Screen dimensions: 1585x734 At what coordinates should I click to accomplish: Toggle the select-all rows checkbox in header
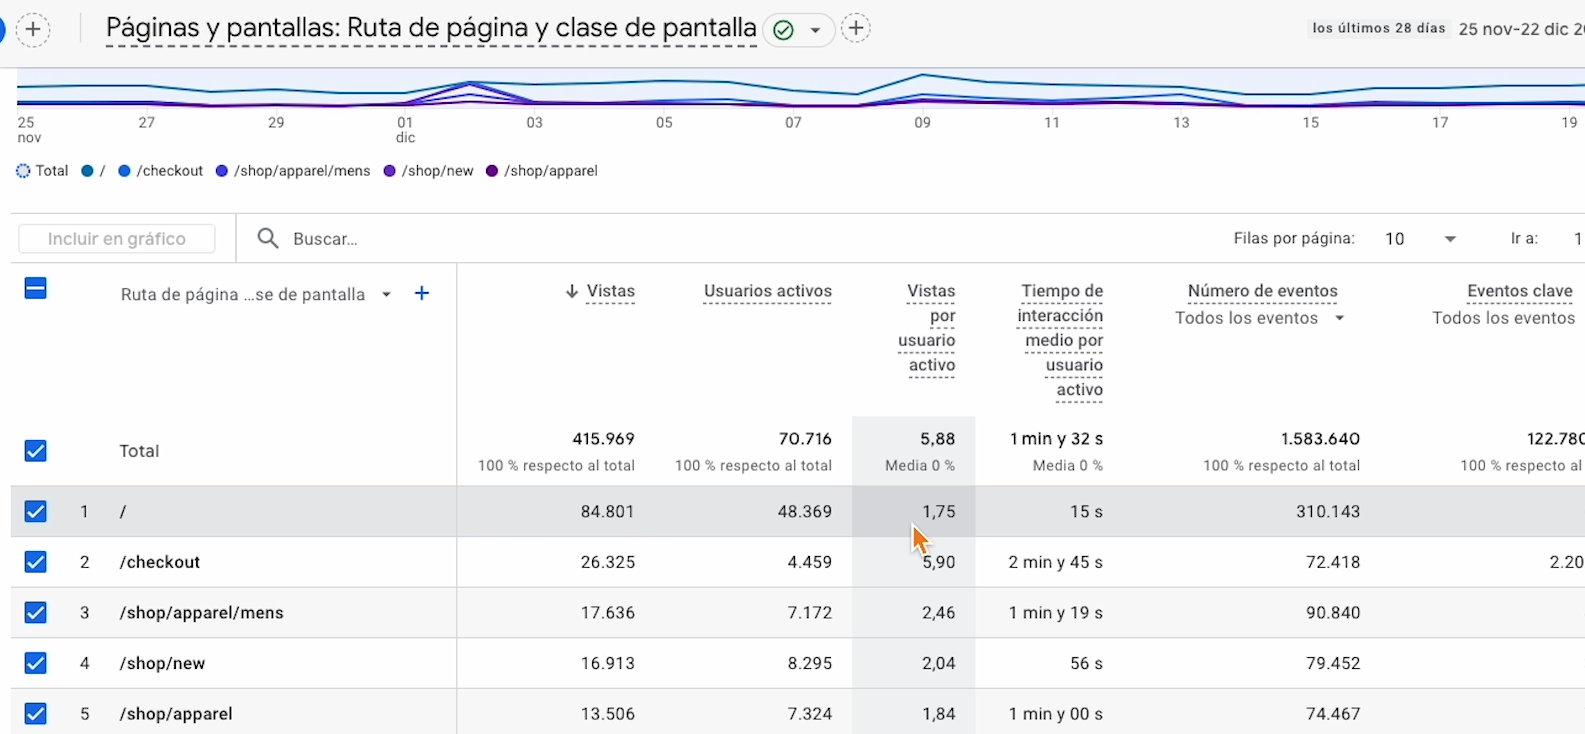(36, 289)
